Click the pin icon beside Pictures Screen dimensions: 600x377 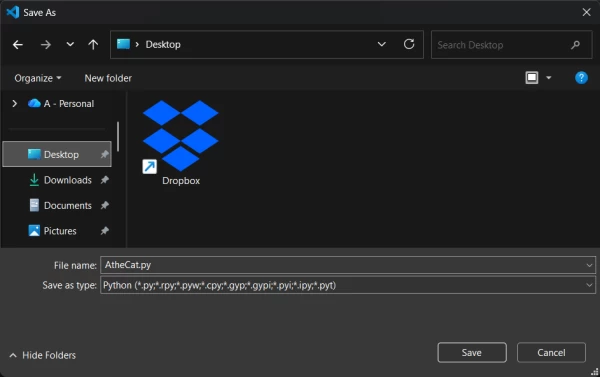pos(104,231)
